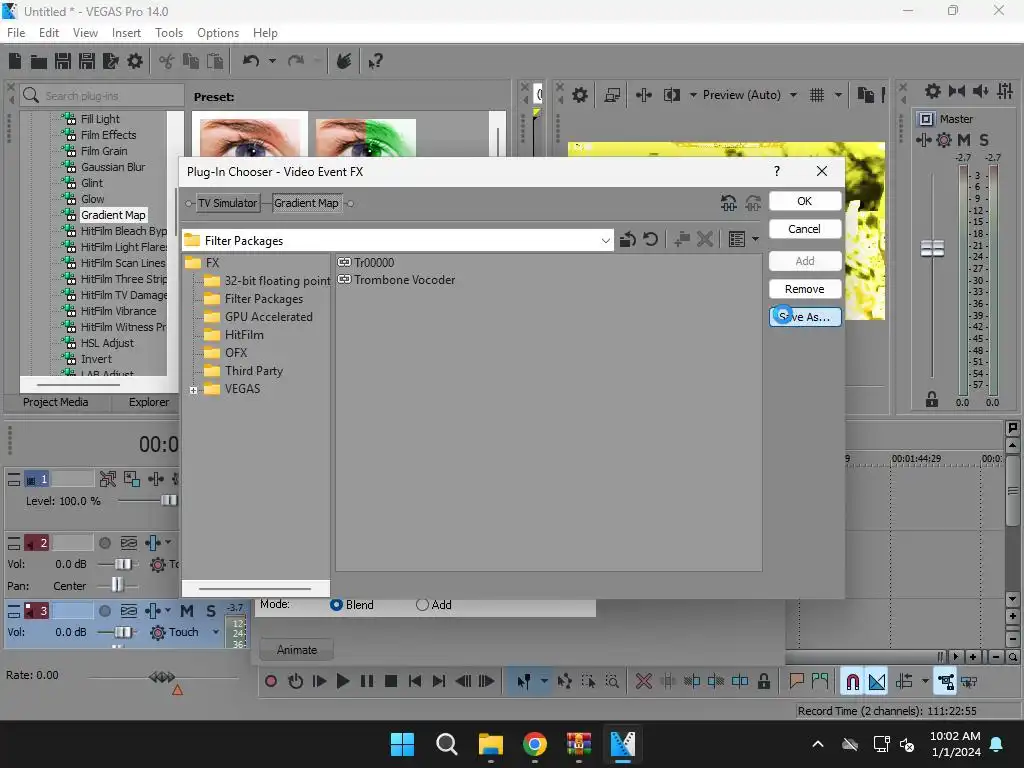Click the Save As... button
This screenshot has width=1024, height=768.
[805, 317]
